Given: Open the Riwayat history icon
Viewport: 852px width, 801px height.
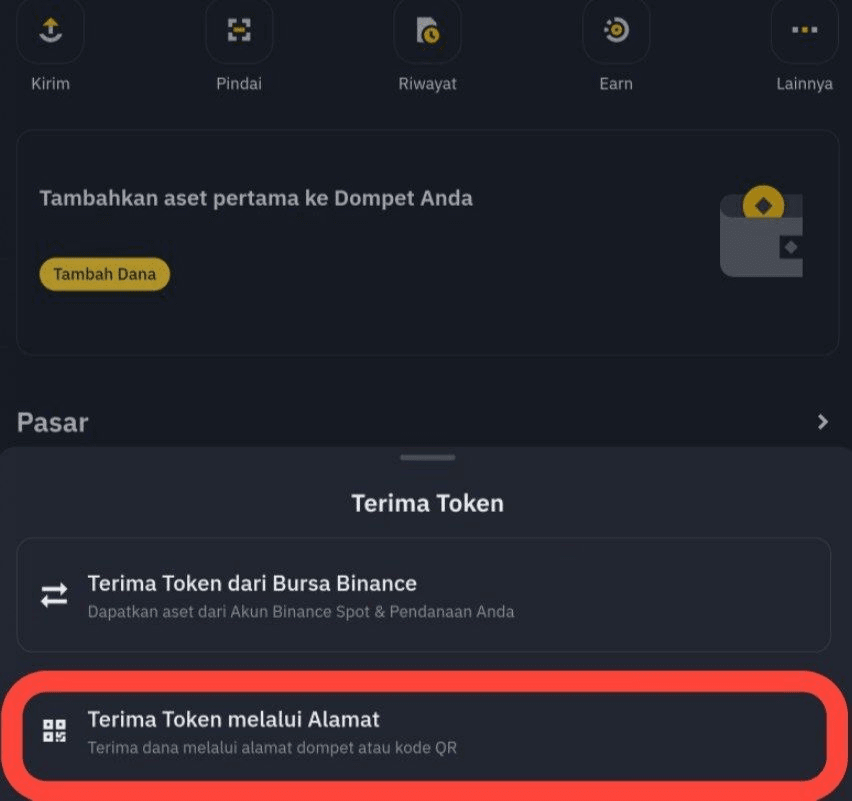Looking at the screenshot, I should 427,31.
